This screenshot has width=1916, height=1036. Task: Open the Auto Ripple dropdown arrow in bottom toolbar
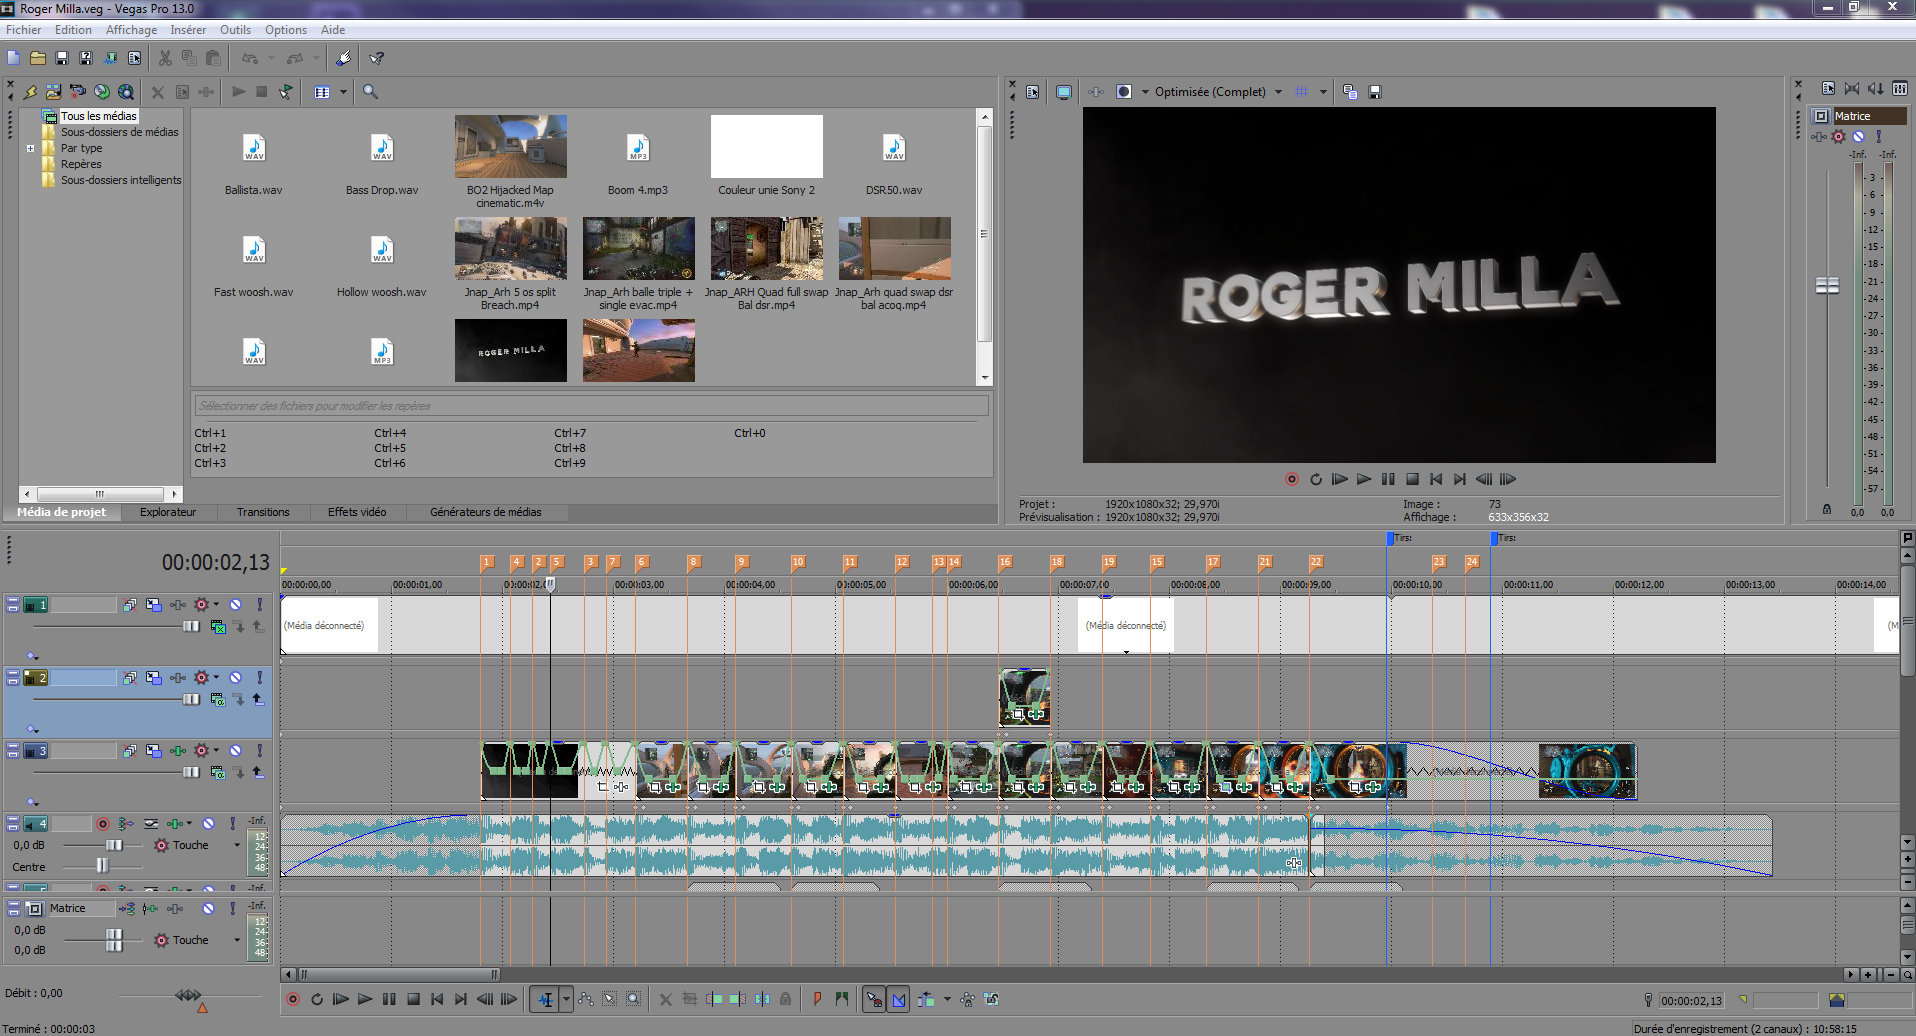point(947,999)
